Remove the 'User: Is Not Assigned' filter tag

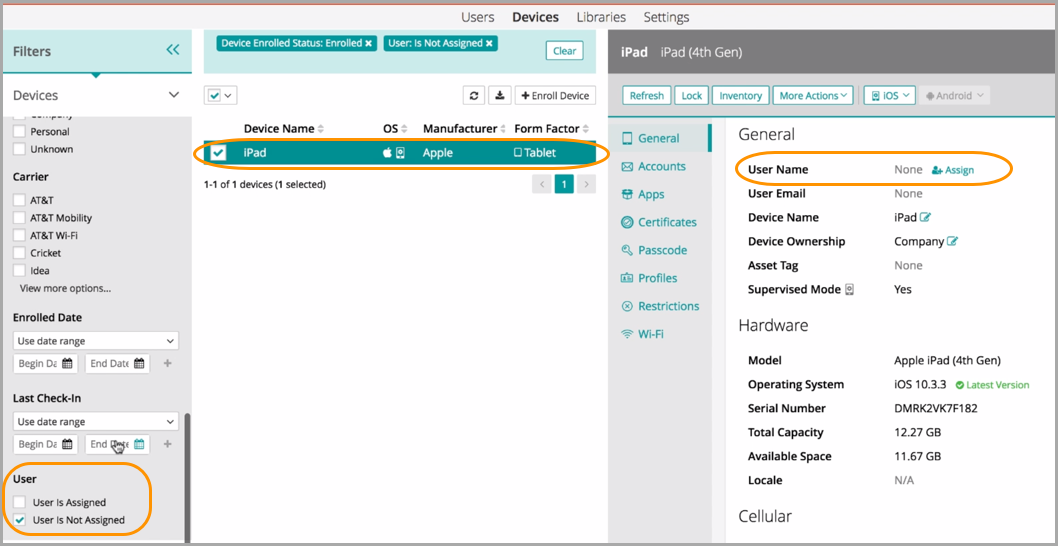tap(490, 44)
